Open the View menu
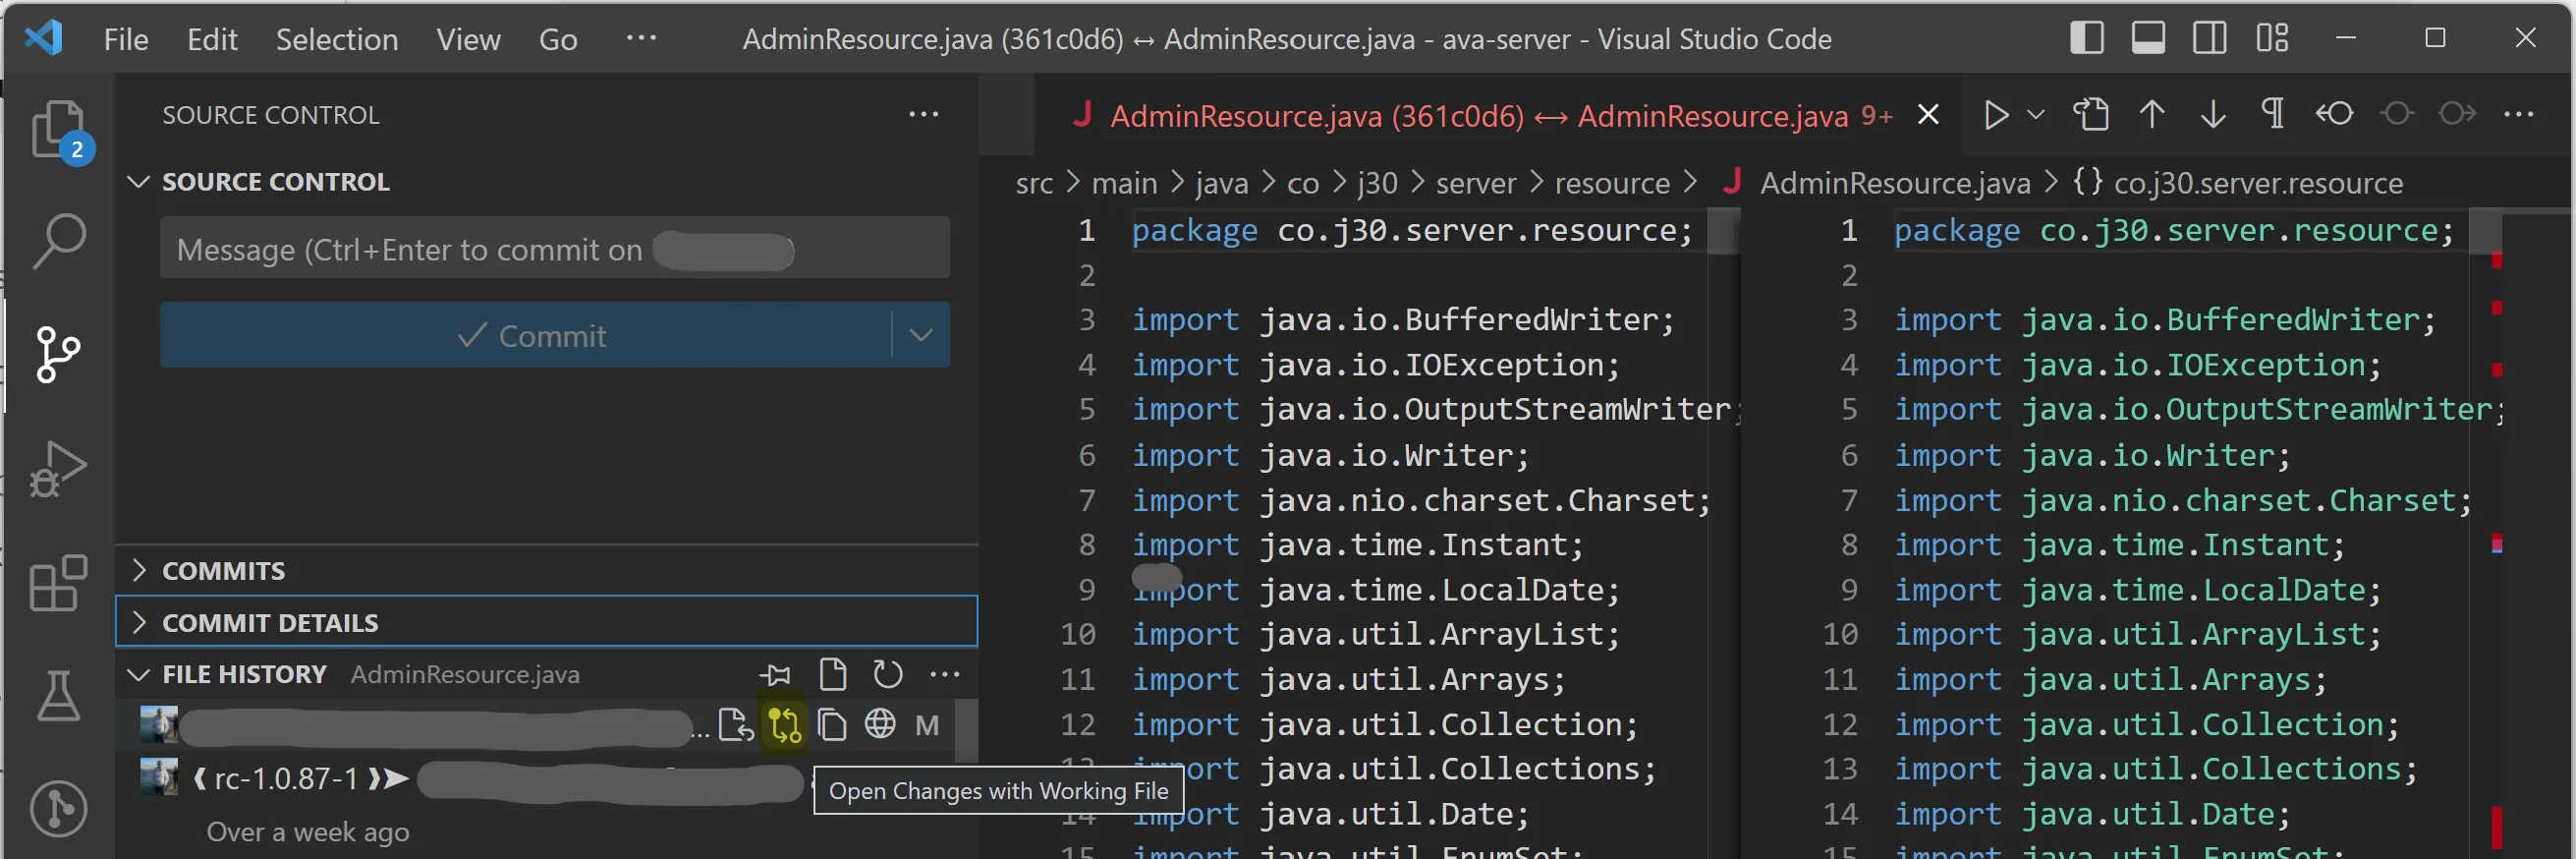2576x859 pixels. (467, 39)
